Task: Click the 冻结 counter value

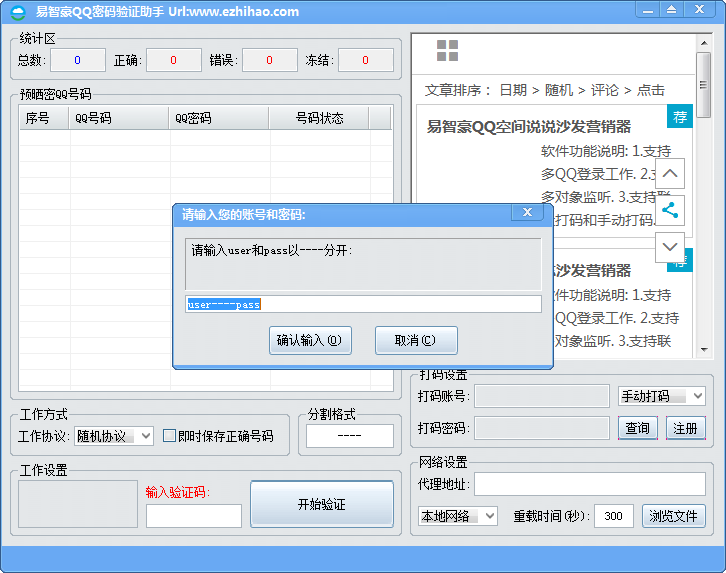Action: [366, 60]
